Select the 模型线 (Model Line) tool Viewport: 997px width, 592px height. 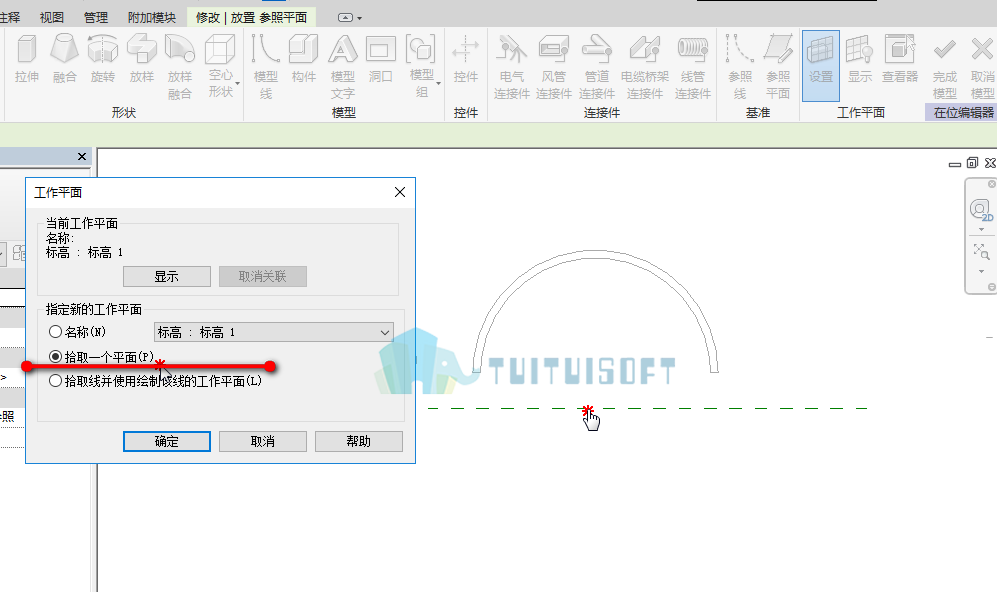(x=266, y=67)
